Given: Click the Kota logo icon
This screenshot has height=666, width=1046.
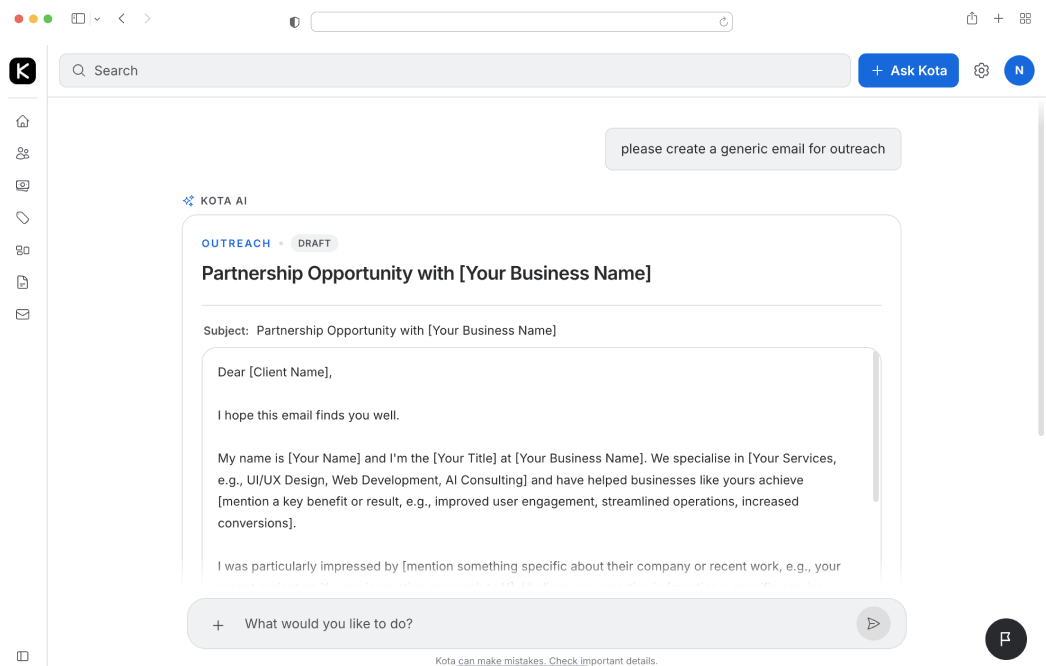Looking at the screenshot, I should click(23, 71).
